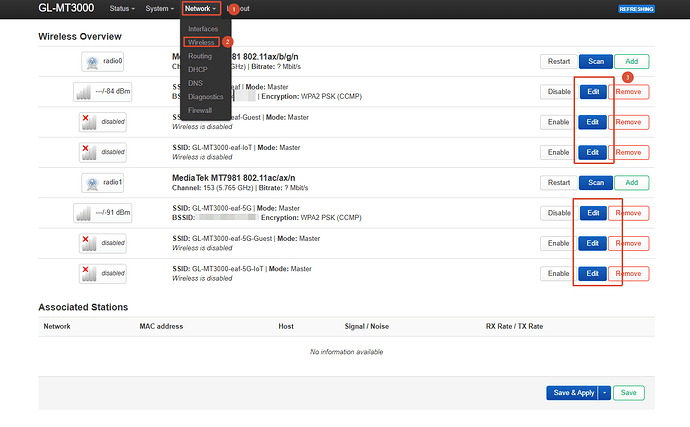Image resolution: width=690 pixels, height=427 pixels.
Task: Click the disabled signal icon for the 5G-Guest SSID
Action: [103, 243]
